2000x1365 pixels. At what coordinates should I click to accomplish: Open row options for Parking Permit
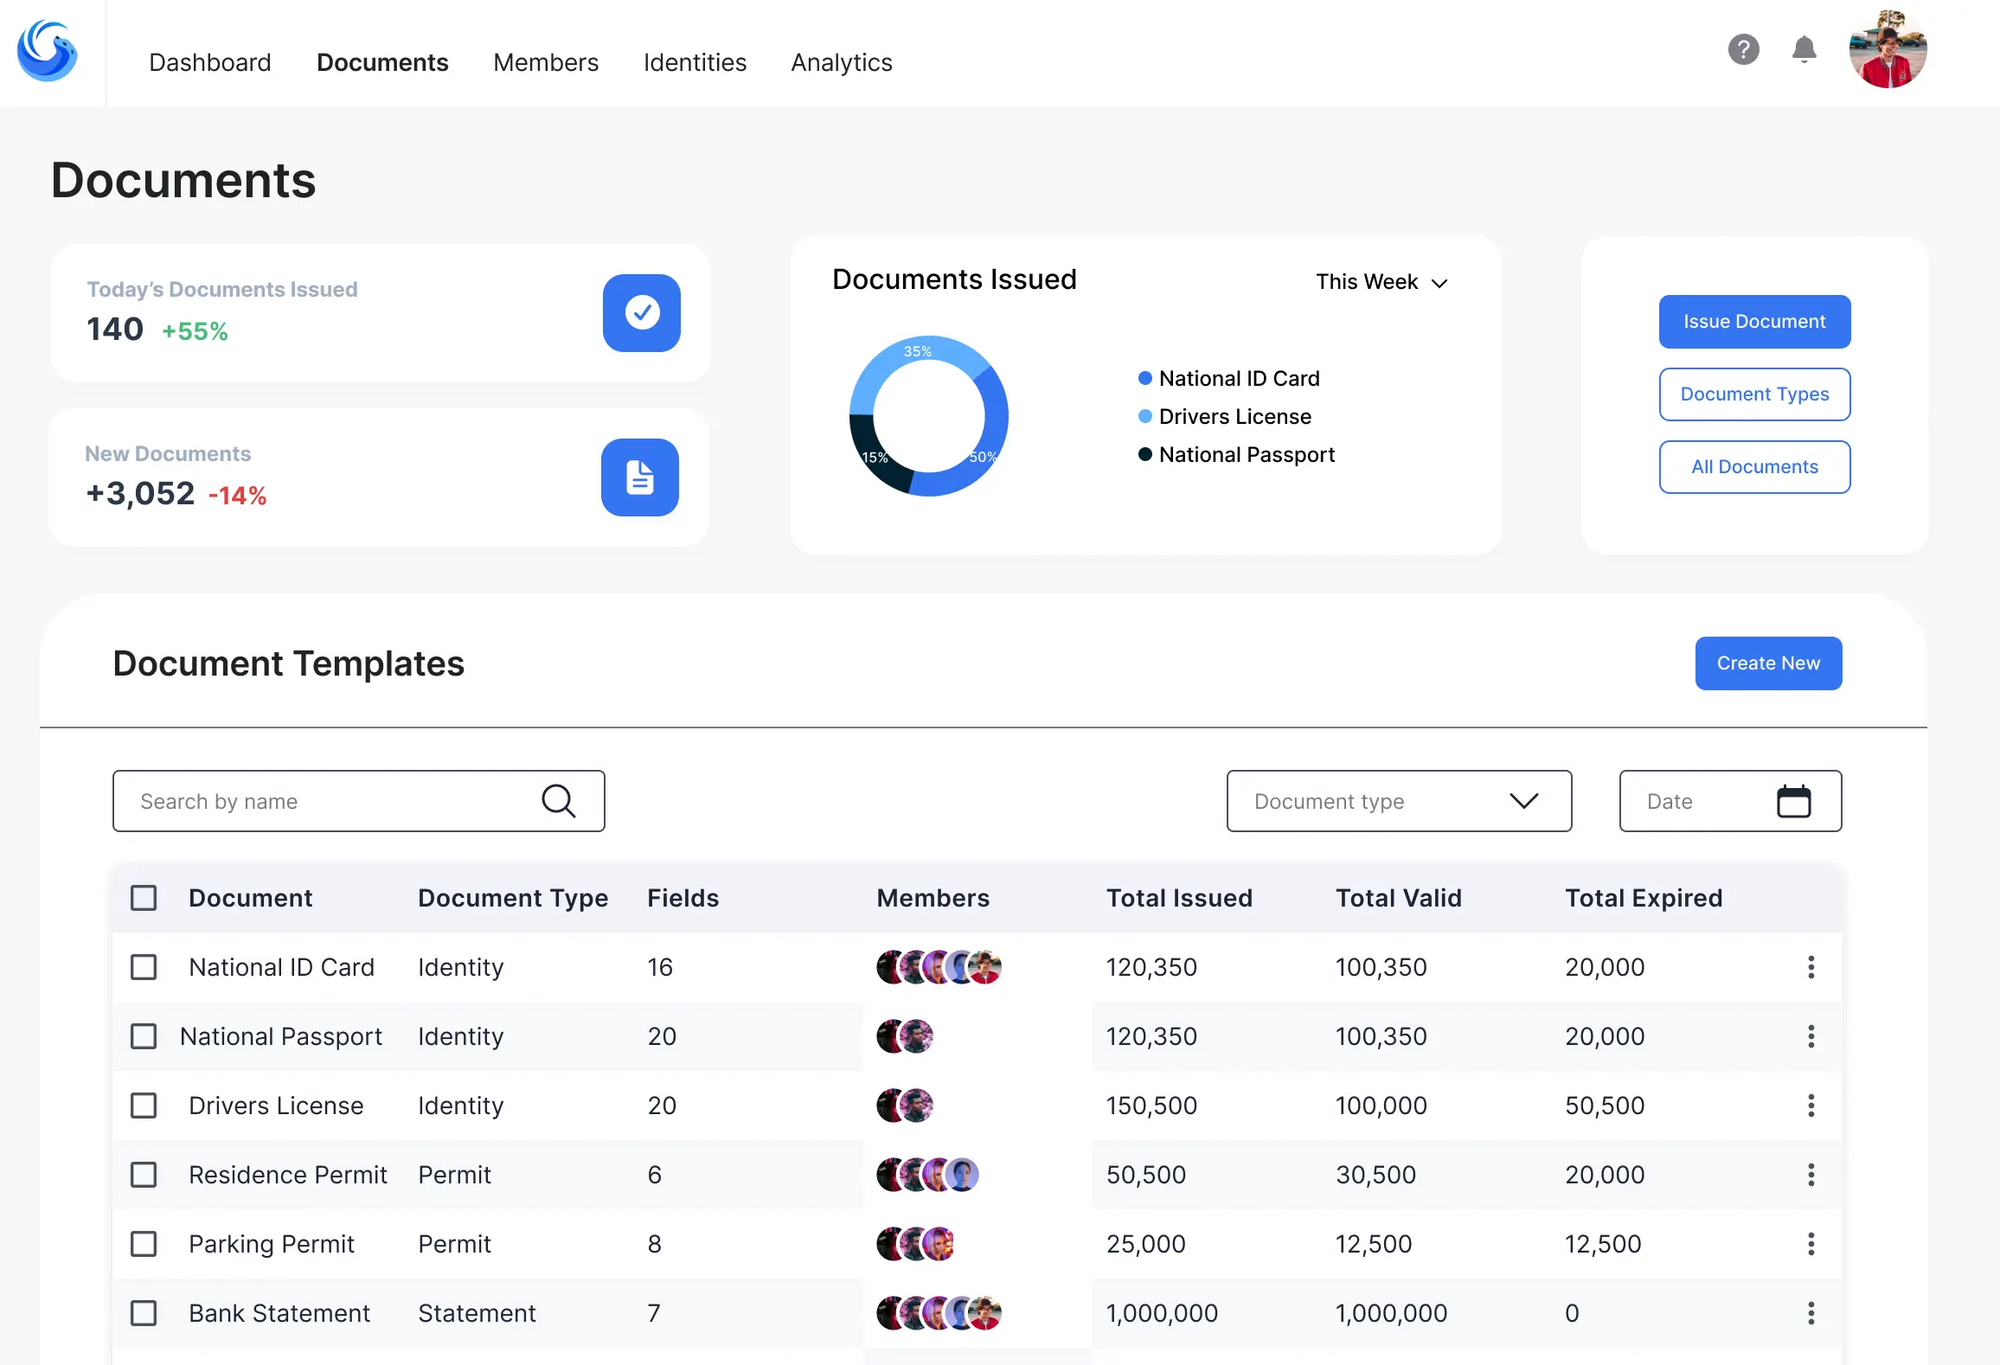pos(1811,1244)
